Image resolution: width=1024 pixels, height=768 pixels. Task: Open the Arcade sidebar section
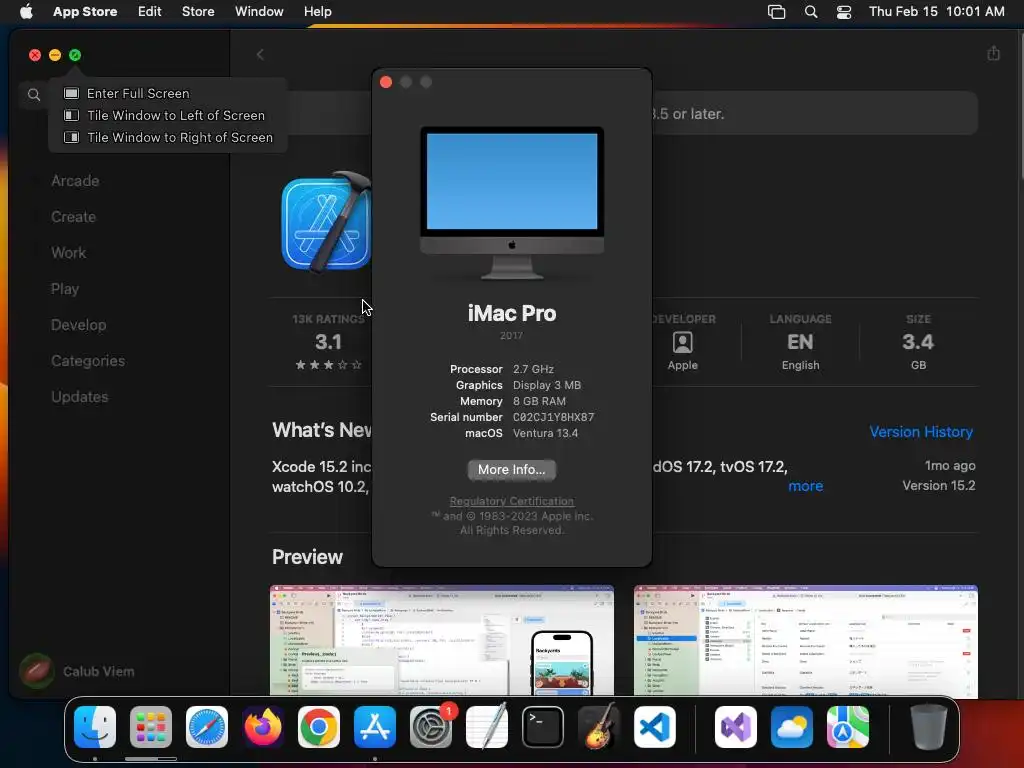click(75, 181)
